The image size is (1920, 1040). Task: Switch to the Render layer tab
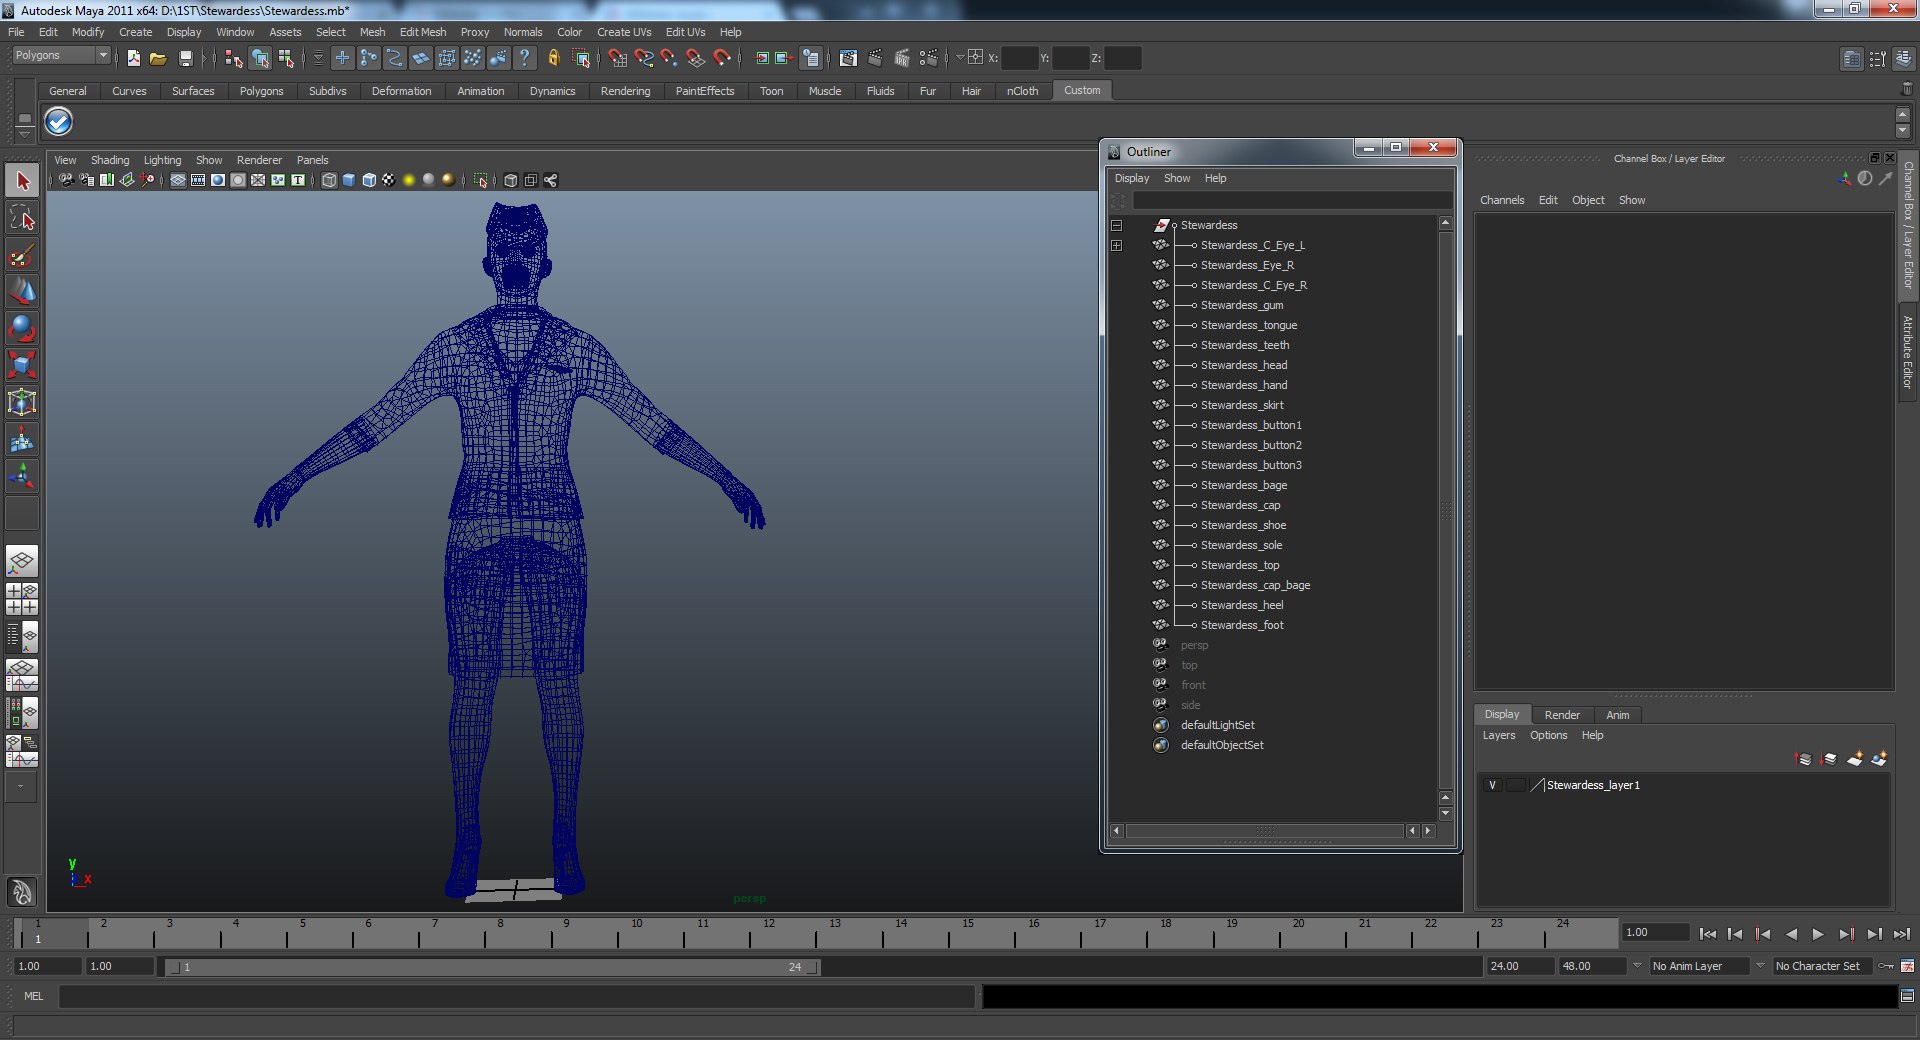1562,715
